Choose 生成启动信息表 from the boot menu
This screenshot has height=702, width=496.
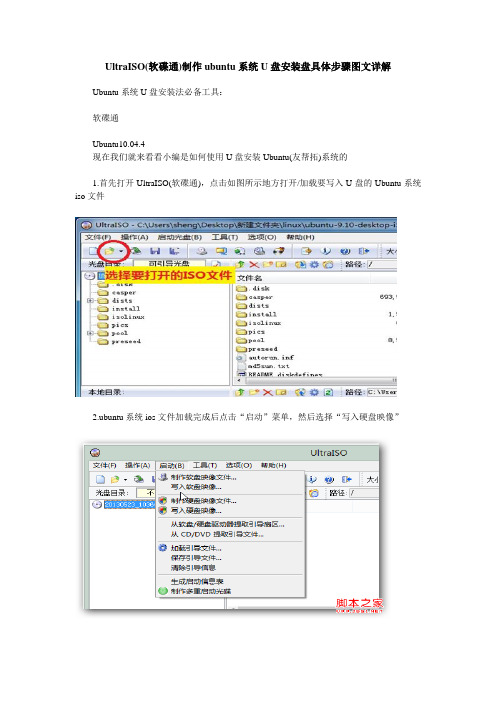(231, 582)
